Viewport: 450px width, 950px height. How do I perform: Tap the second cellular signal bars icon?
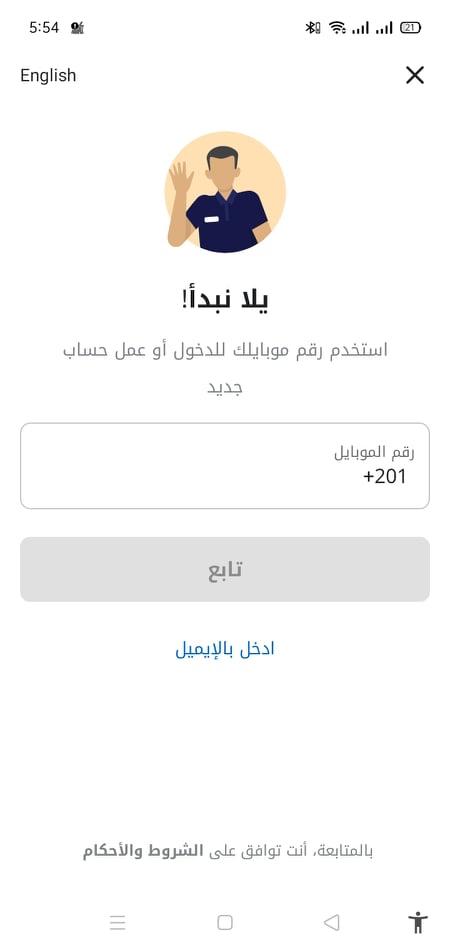tap(384, 27)
